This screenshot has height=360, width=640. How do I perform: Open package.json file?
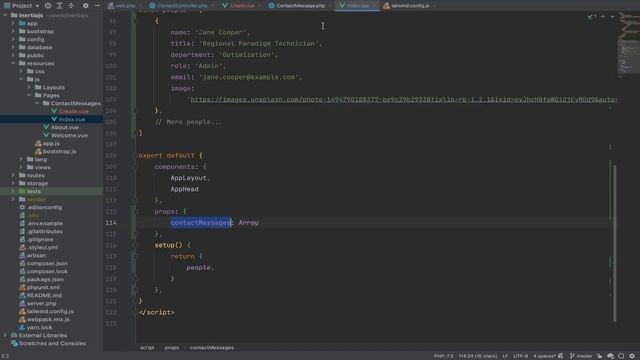[45, 280]
